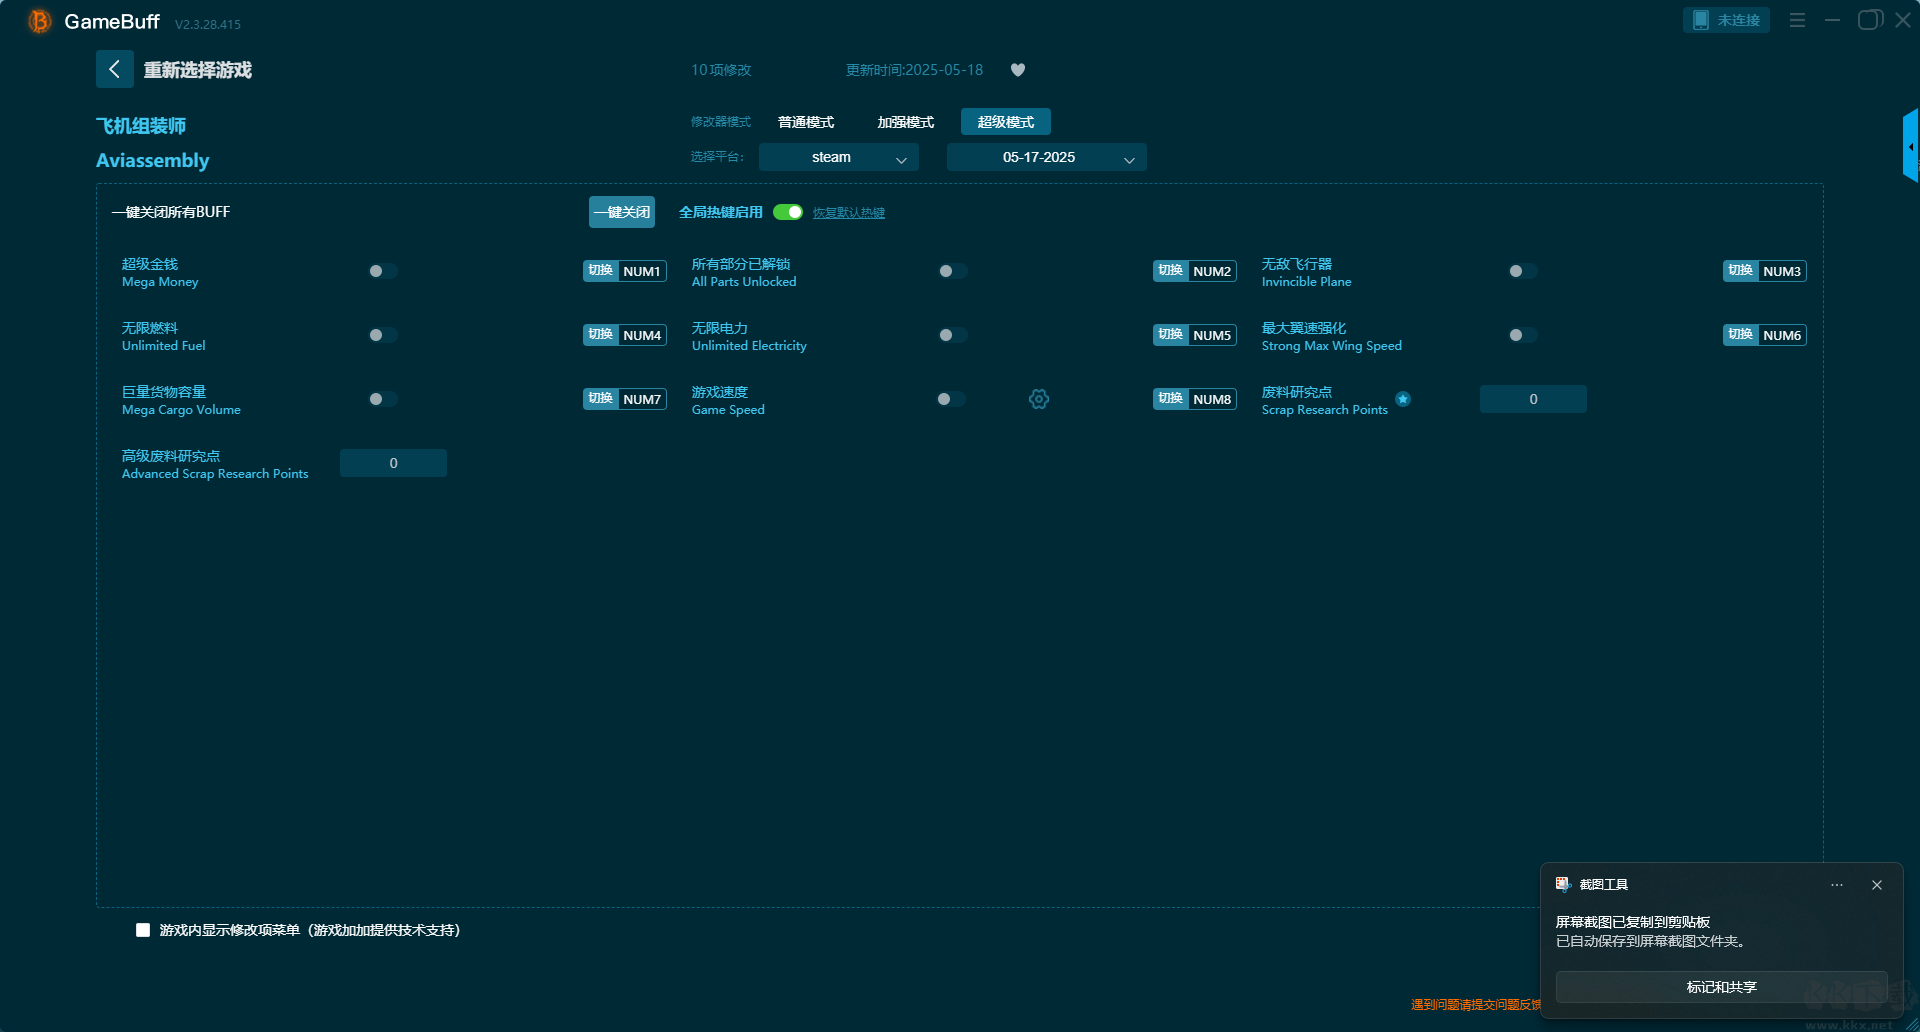Image resolution: width=1920 pixels, height=1032 pixels.
Task: Click Advanced Scrap Research Points input field
Action: point(393,463)
